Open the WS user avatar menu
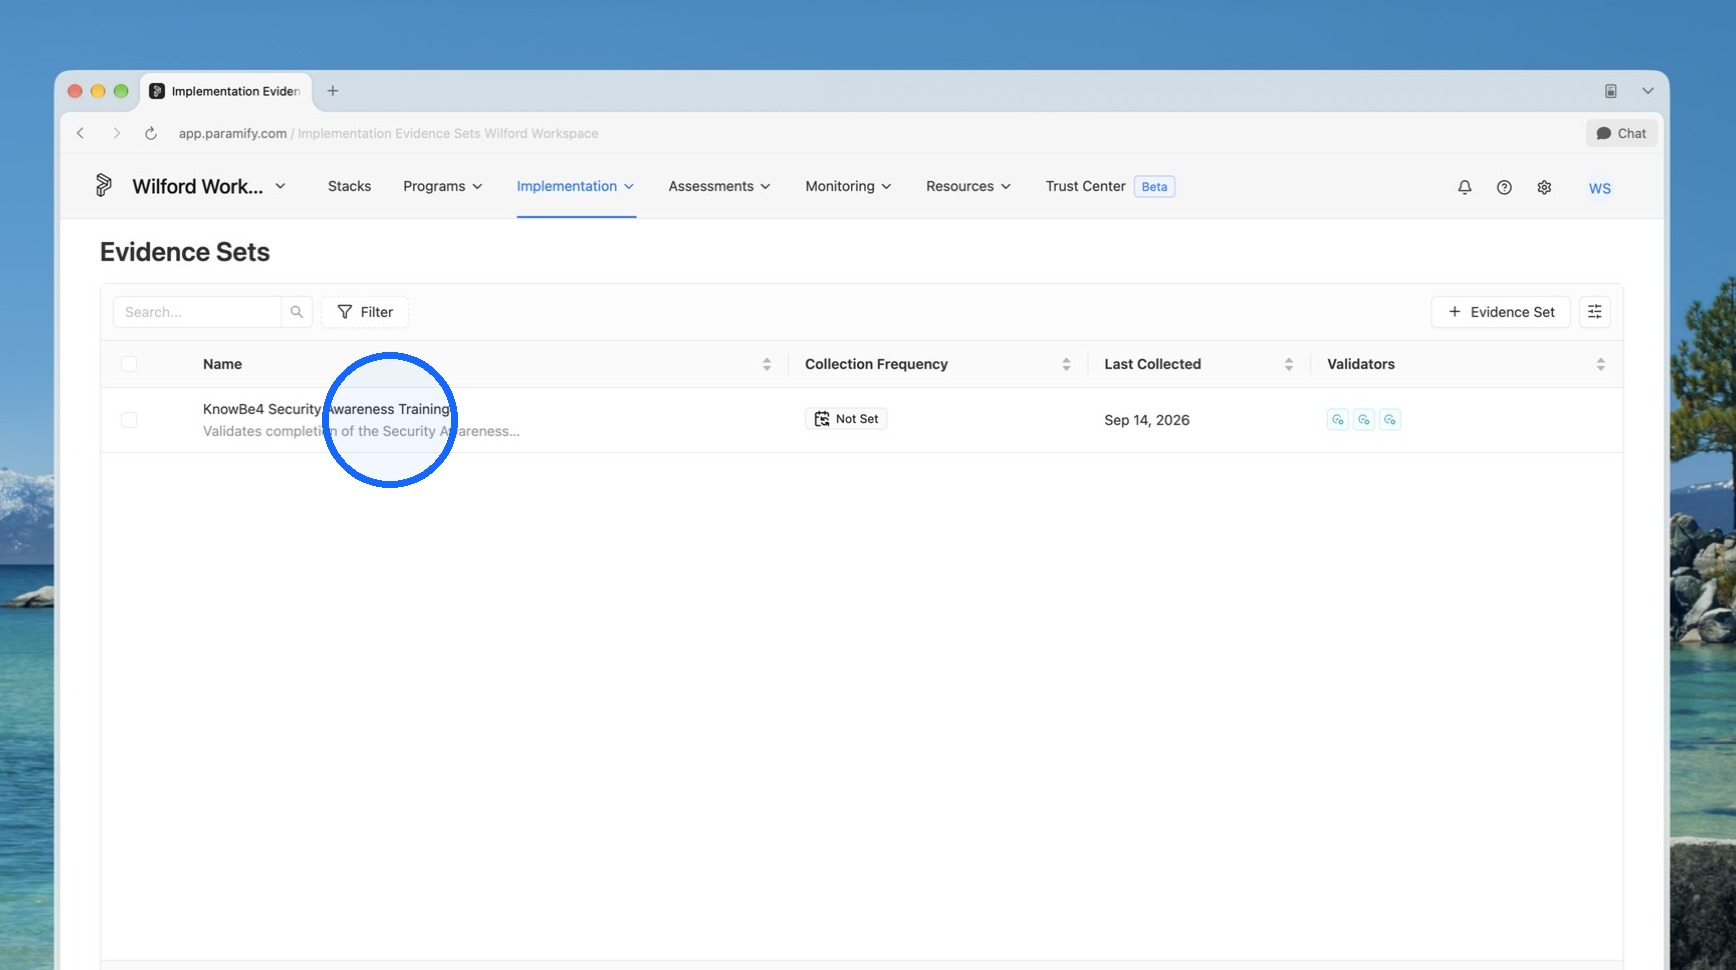Image resolution: width=1736 pixels, height=970 pixels. point(1600,188)
